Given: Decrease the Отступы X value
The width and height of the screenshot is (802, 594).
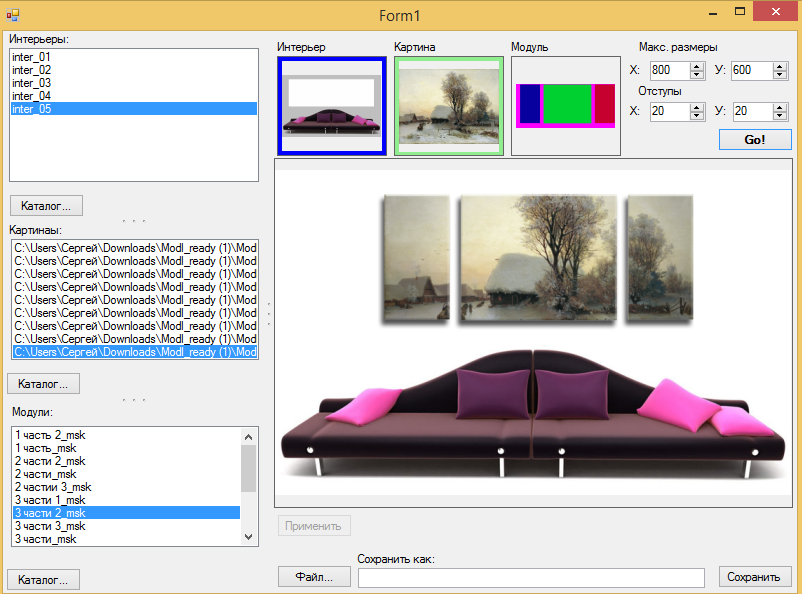Looking at the screenshot, I should click(x=697, y=116).
